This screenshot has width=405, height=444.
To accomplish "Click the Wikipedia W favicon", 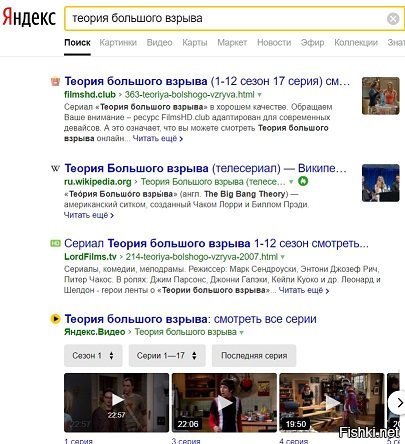I will pyautogui.click(x=55, y=168).
